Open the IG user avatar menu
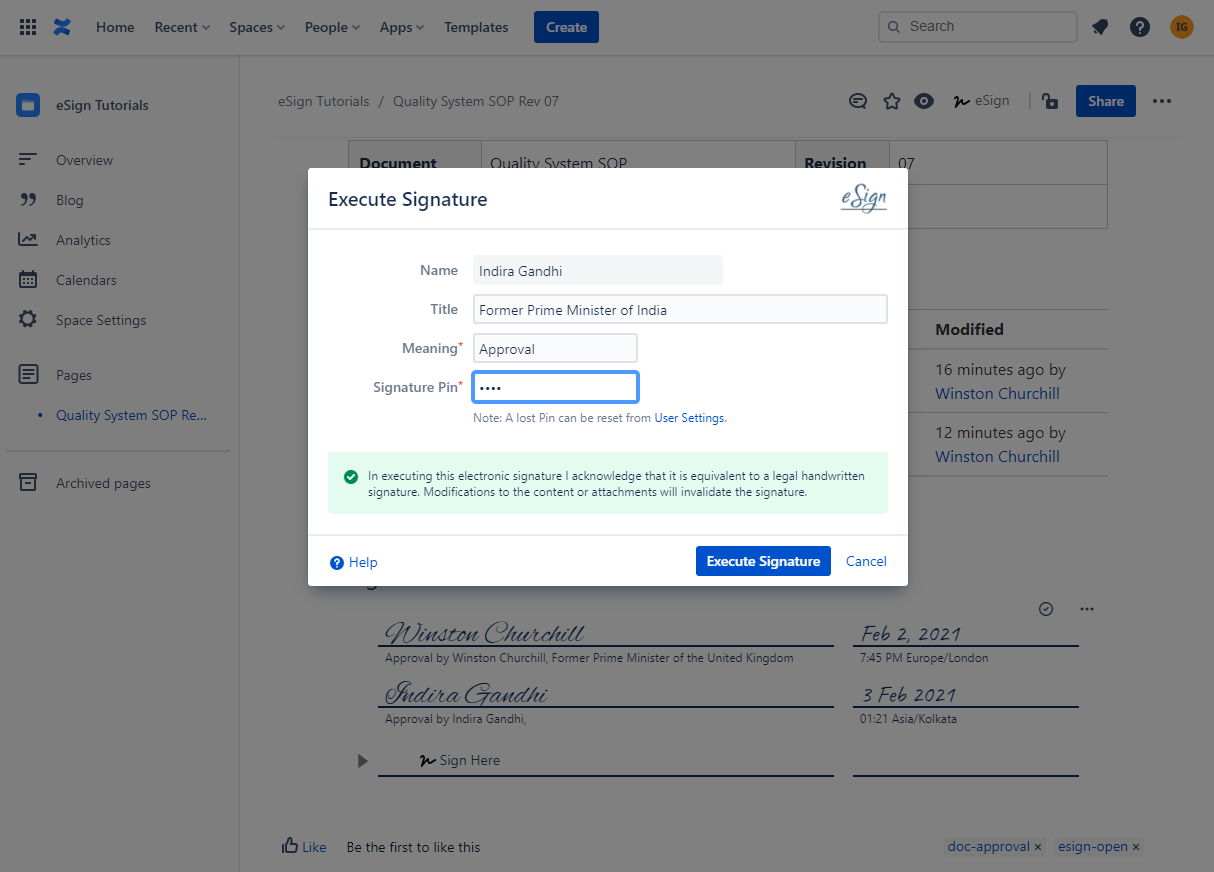This screenshot has height=872, width=1214. (x=1182, y=27)
